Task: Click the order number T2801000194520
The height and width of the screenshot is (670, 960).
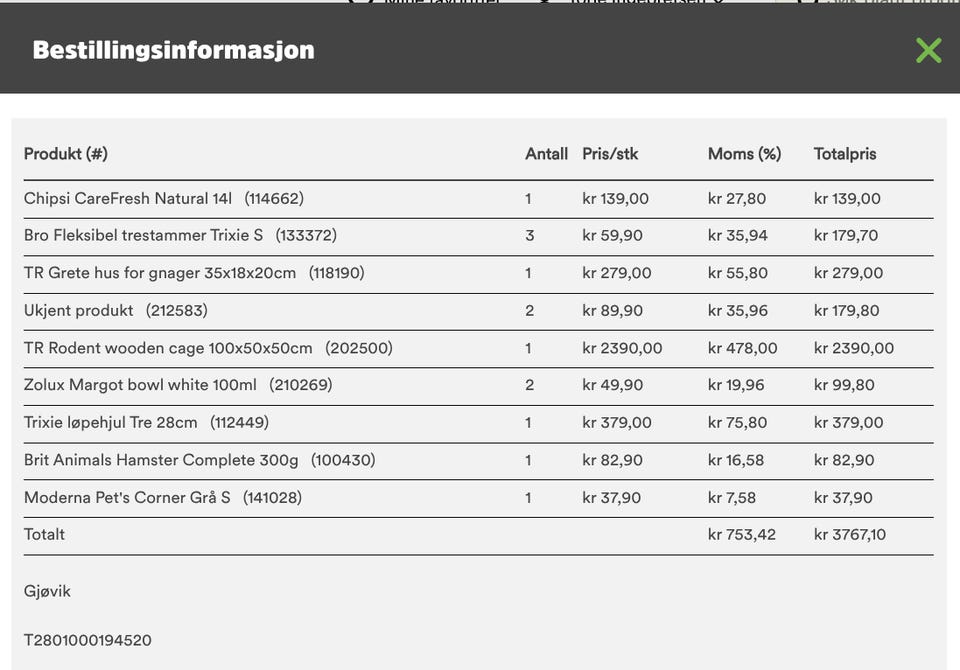Action: (88, 641)
